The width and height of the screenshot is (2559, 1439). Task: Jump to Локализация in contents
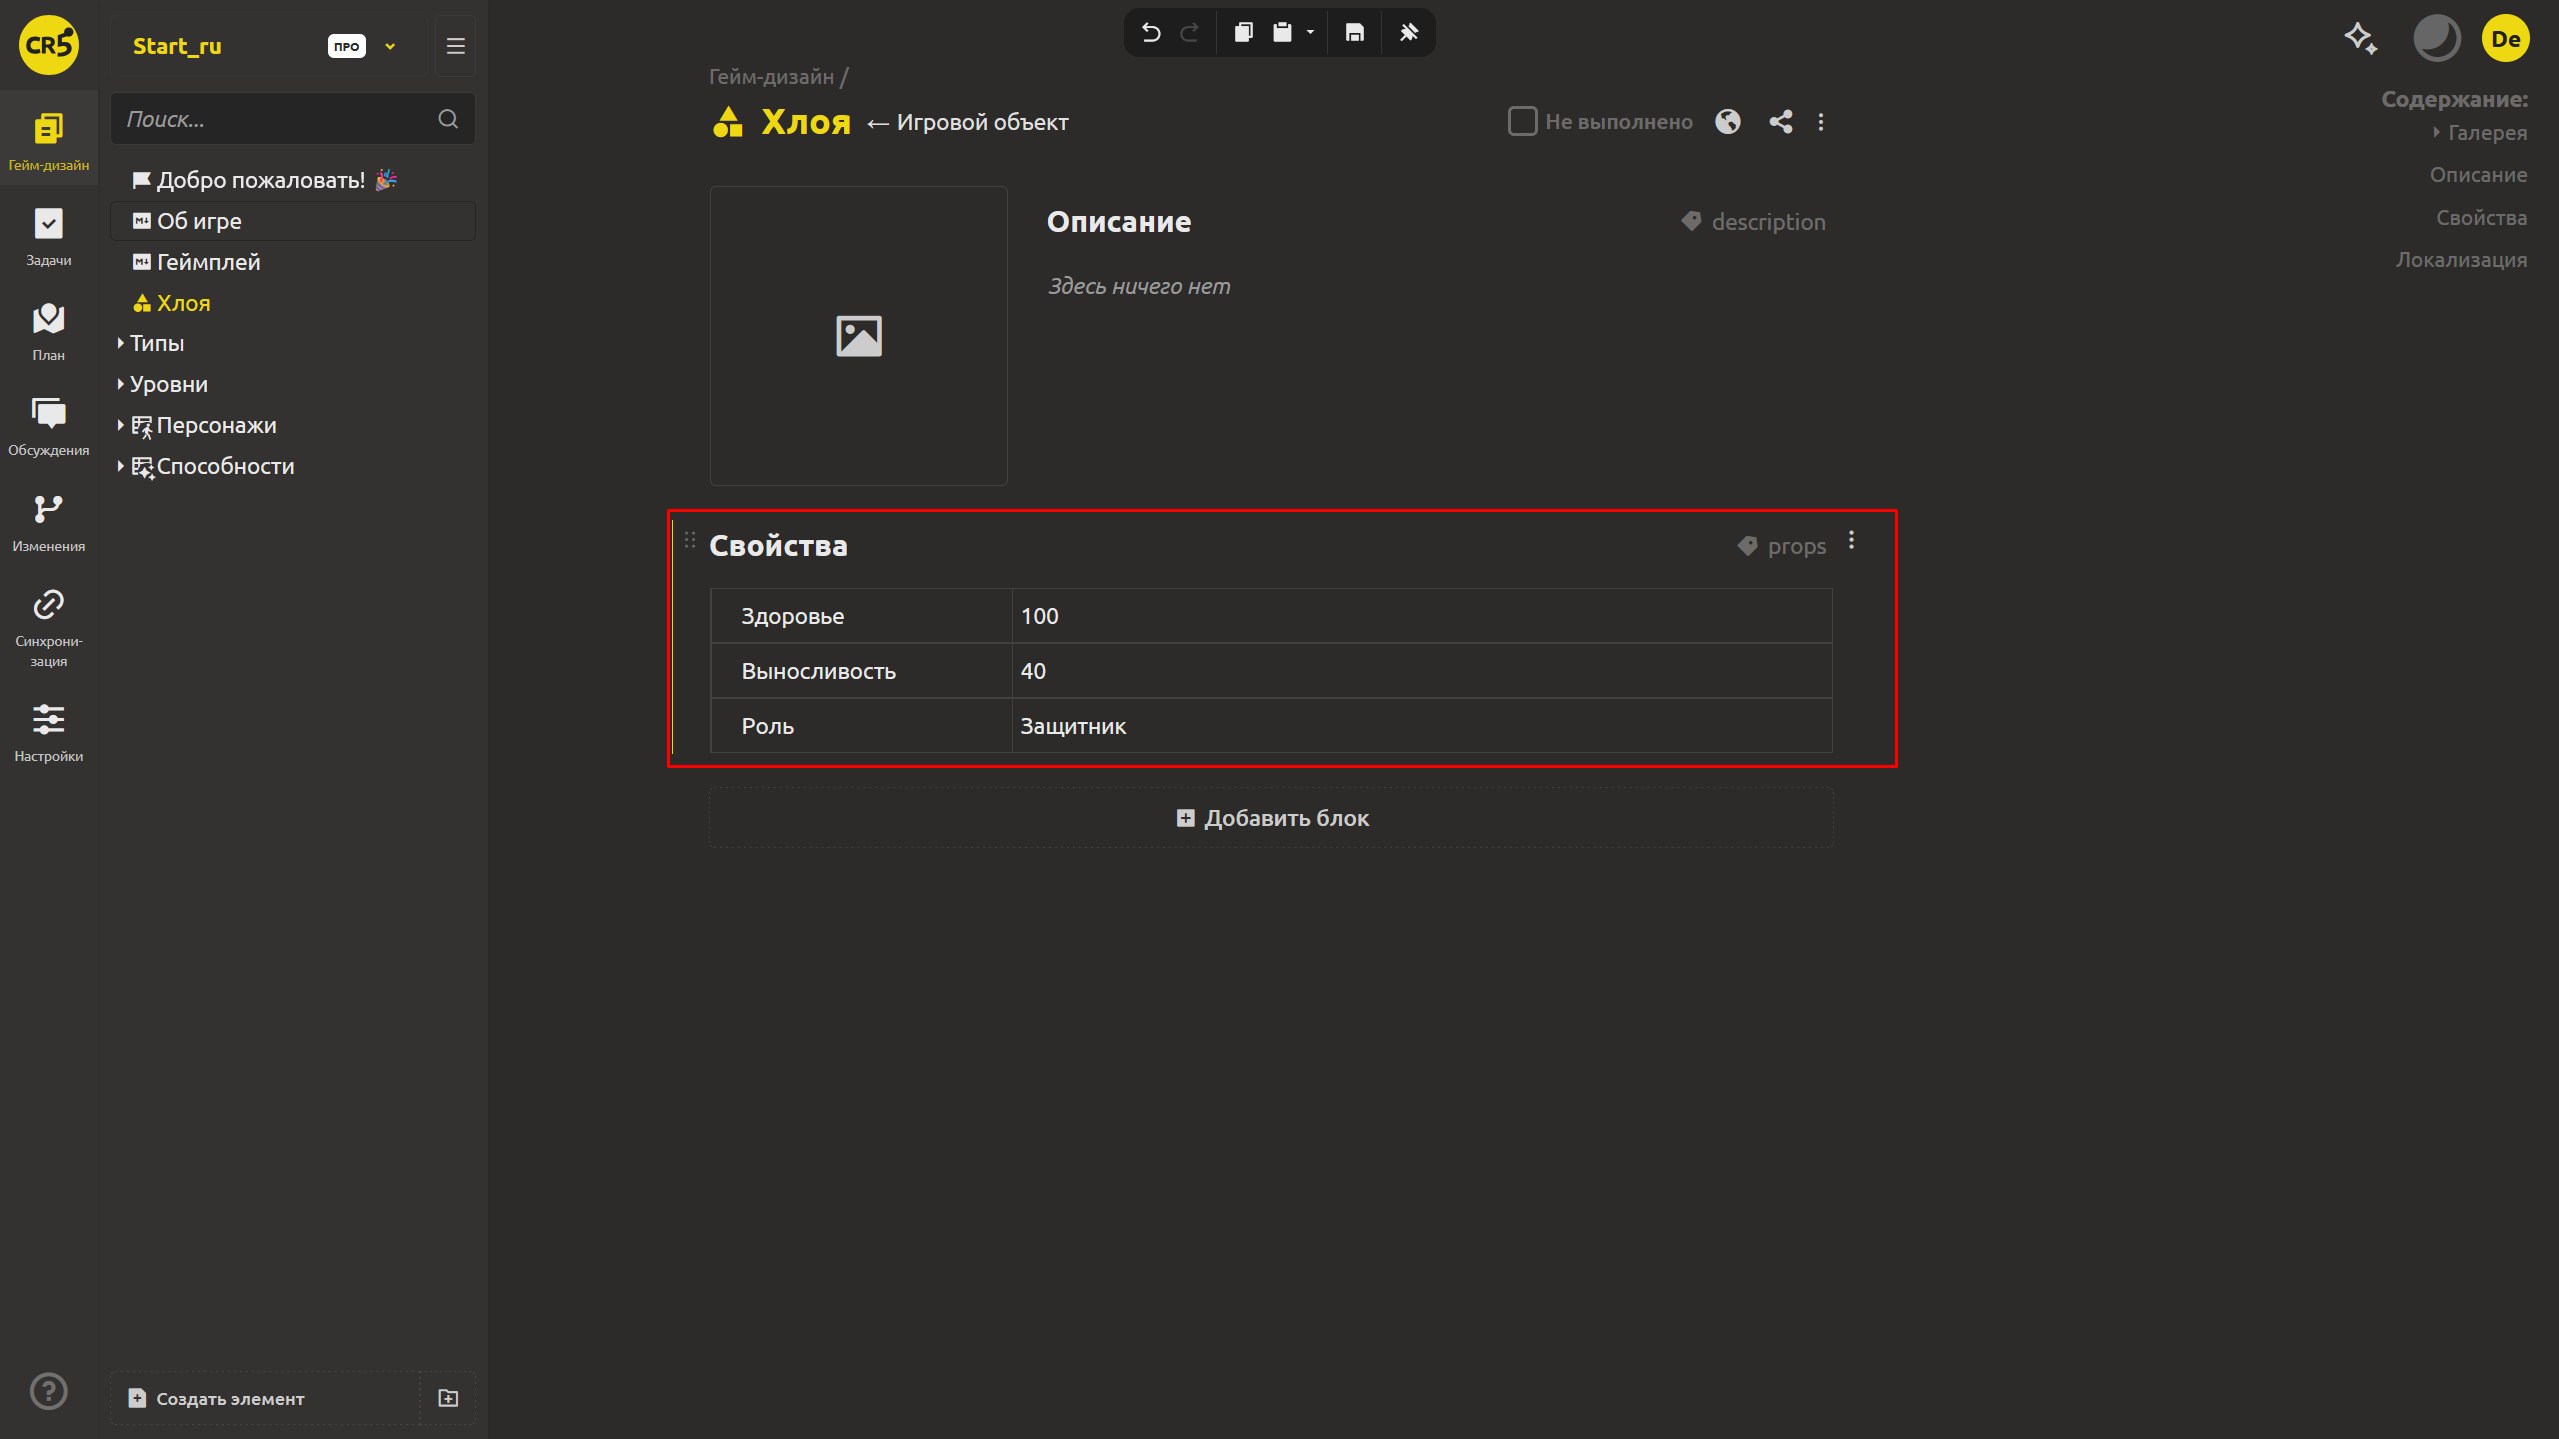2461,260
